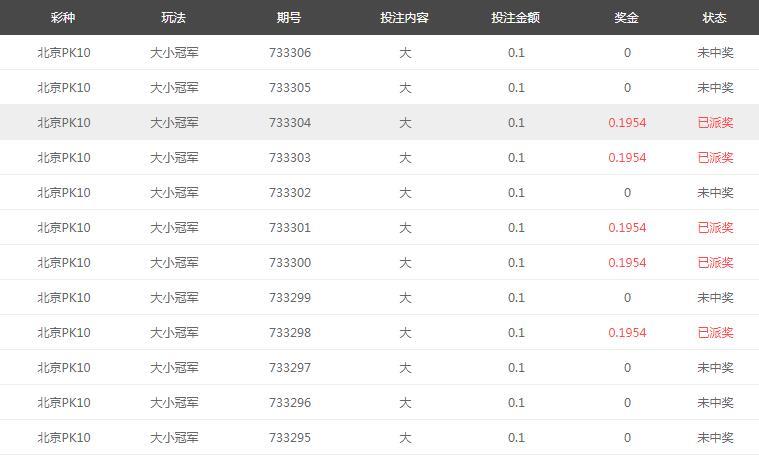Click the 已派奖 status for period 733304
The image size is (759, 455).
(715, 123)
